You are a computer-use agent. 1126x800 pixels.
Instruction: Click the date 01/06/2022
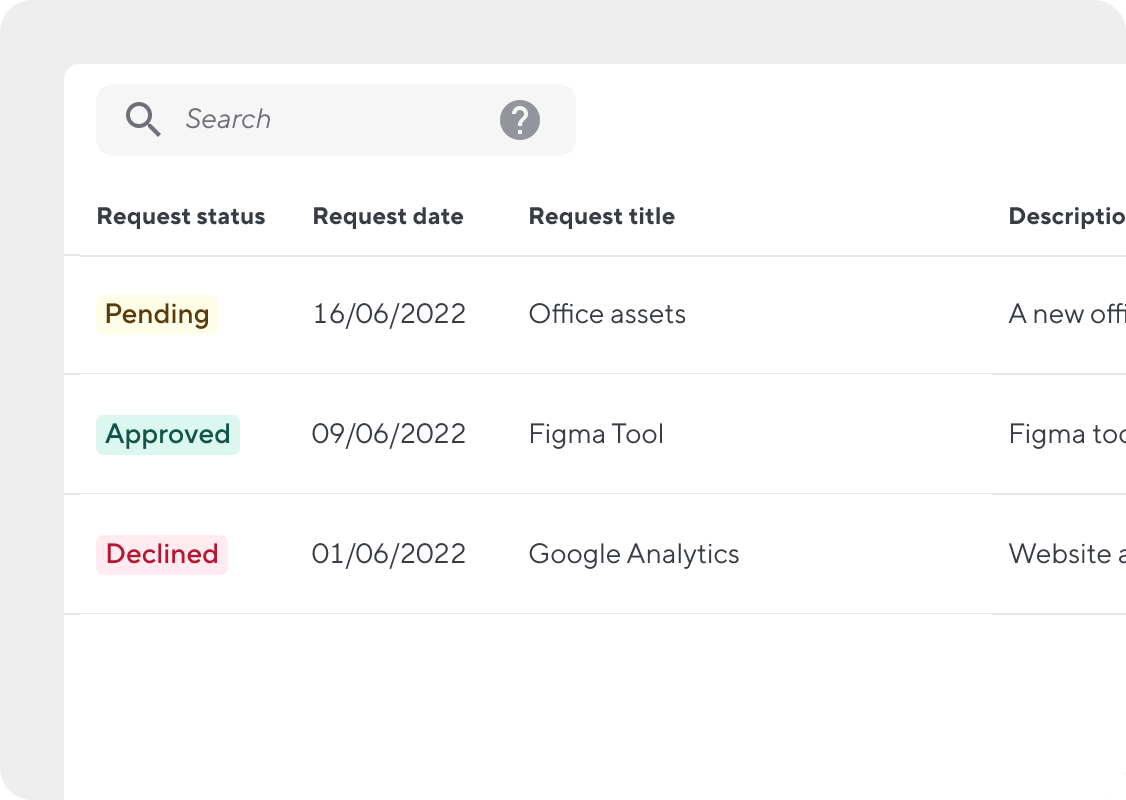coord(389,554)
